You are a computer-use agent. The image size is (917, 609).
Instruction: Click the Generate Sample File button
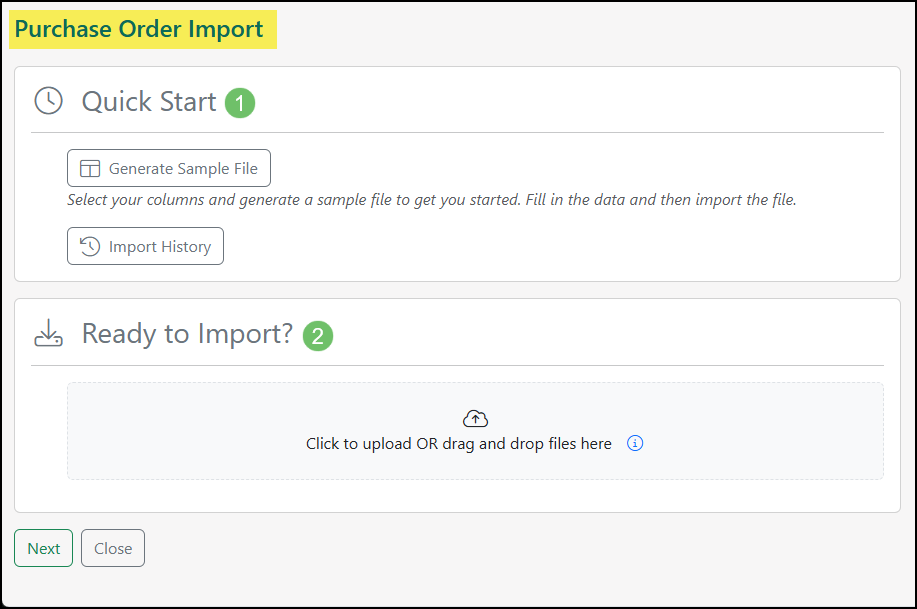168,168
